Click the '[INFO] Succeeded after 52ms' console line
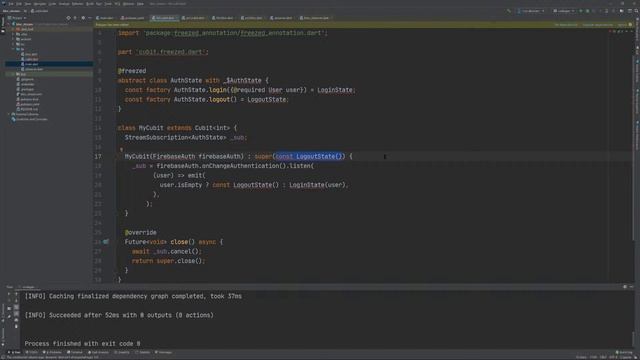 (119, 315)
